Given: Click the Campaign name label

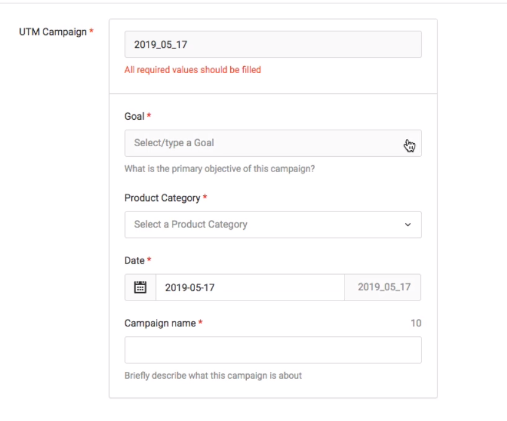Looking at the screenshot, I should (x=160, y=323).
